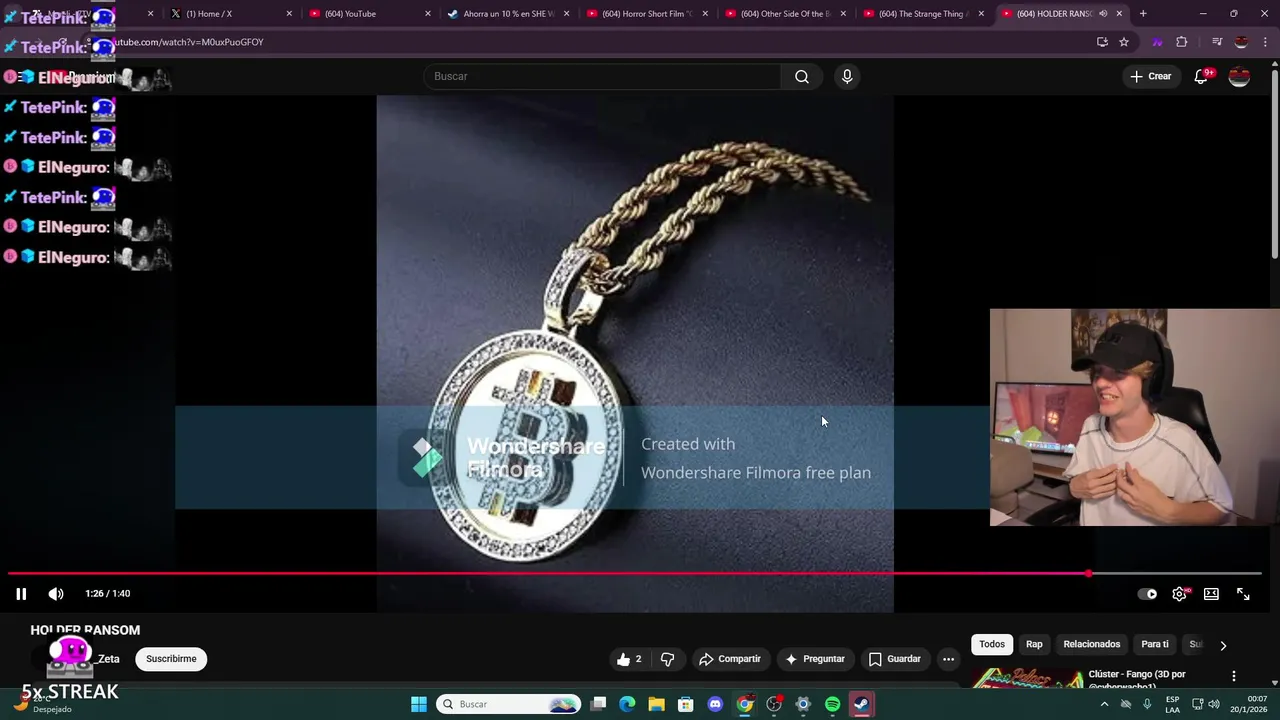Viewport: 1280px width, 720px height.
Task: Mute the HOLDER RANSOM tab via speaker icon
Action: click(x=1103, y=14)
